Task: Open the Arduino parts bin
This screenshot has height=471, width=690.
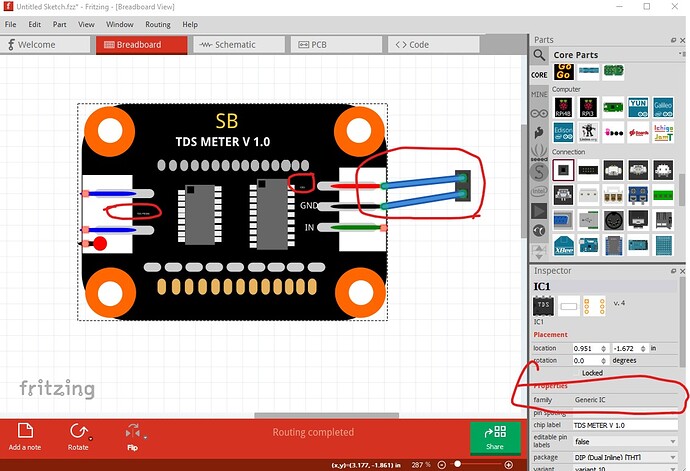Action: click(x=539, y=114)
